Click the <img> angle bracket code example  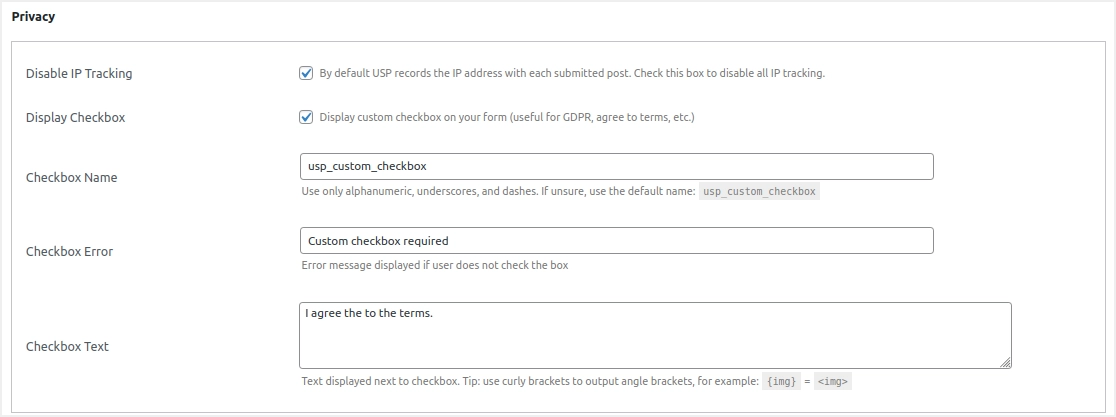832,382
